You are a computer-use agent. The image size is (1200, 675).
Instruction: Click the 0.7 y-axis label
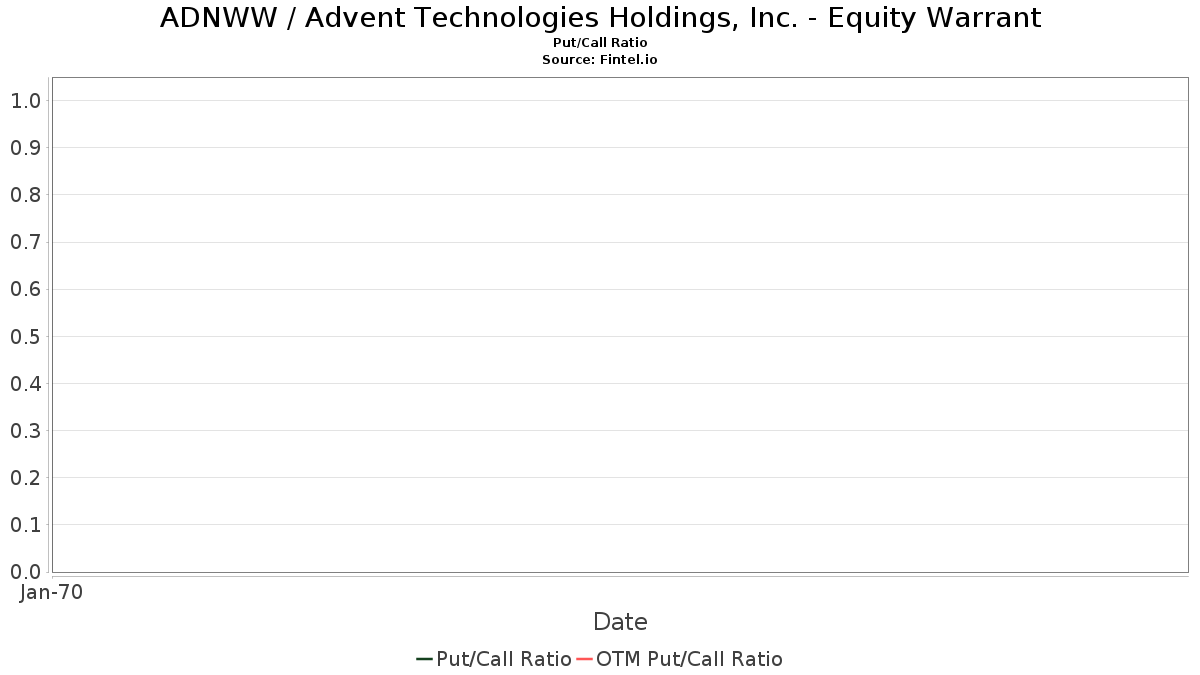[25, 242]
